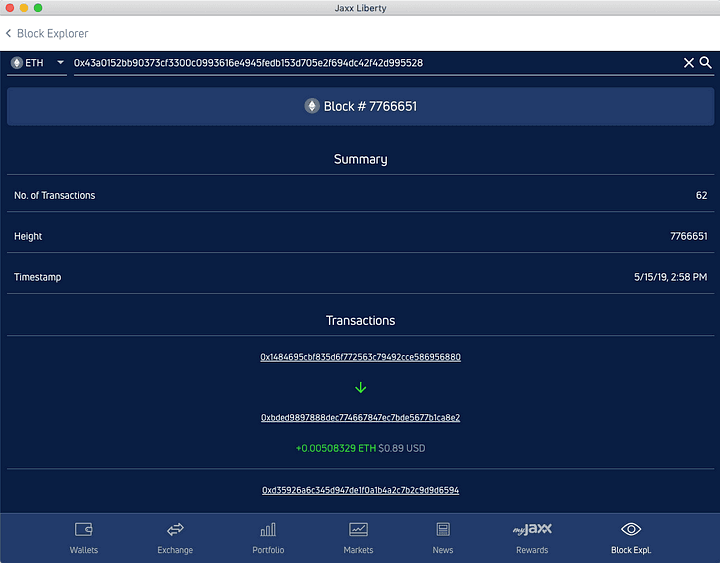Click the green down arrow between addresses
The image size is (720, 563).
pyautogui.click(x=360, y=388)
